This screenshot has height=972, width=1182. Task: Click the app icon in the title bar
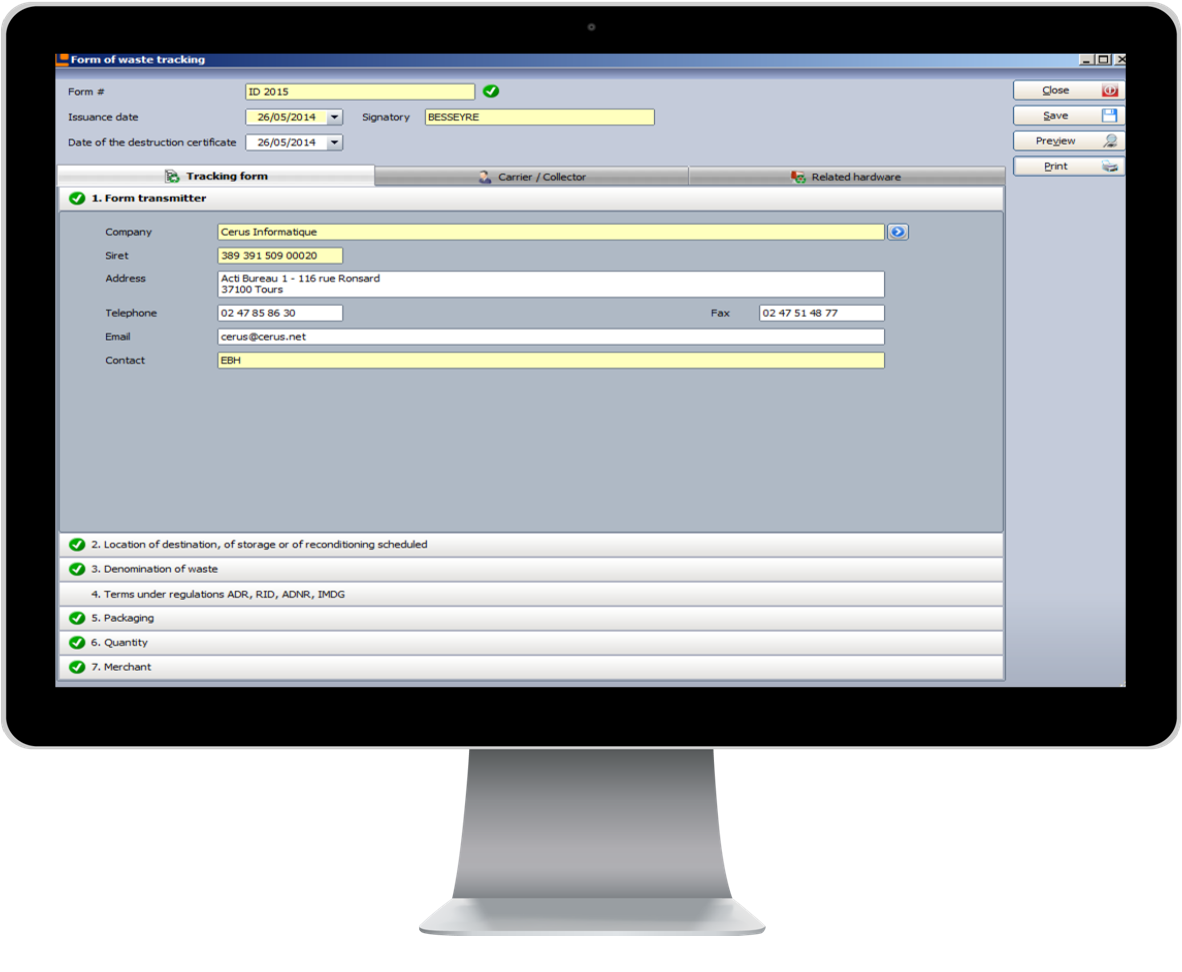[62, 60]
